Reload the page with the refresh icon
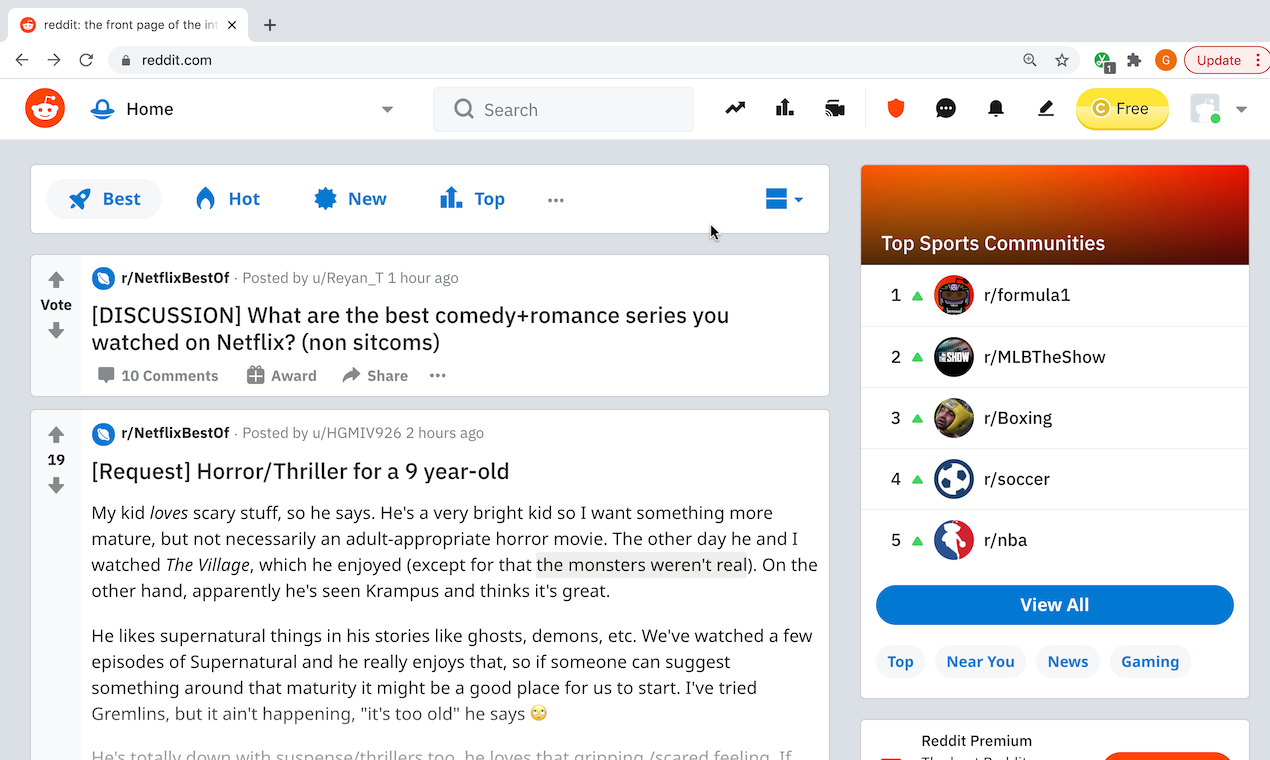 pos(86,60)
